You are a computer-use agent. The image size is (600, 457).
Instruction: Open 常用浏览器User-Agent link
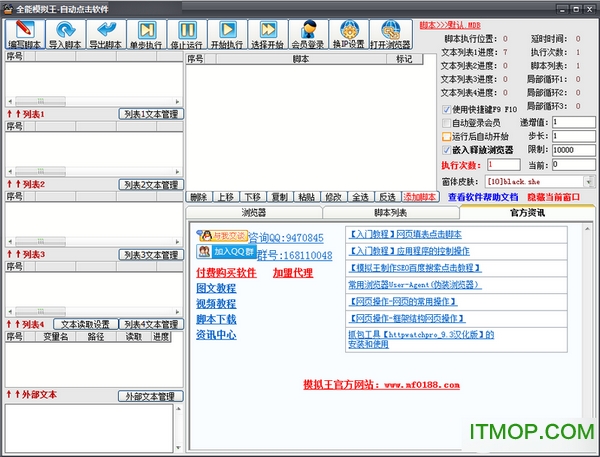pos(414,285)
